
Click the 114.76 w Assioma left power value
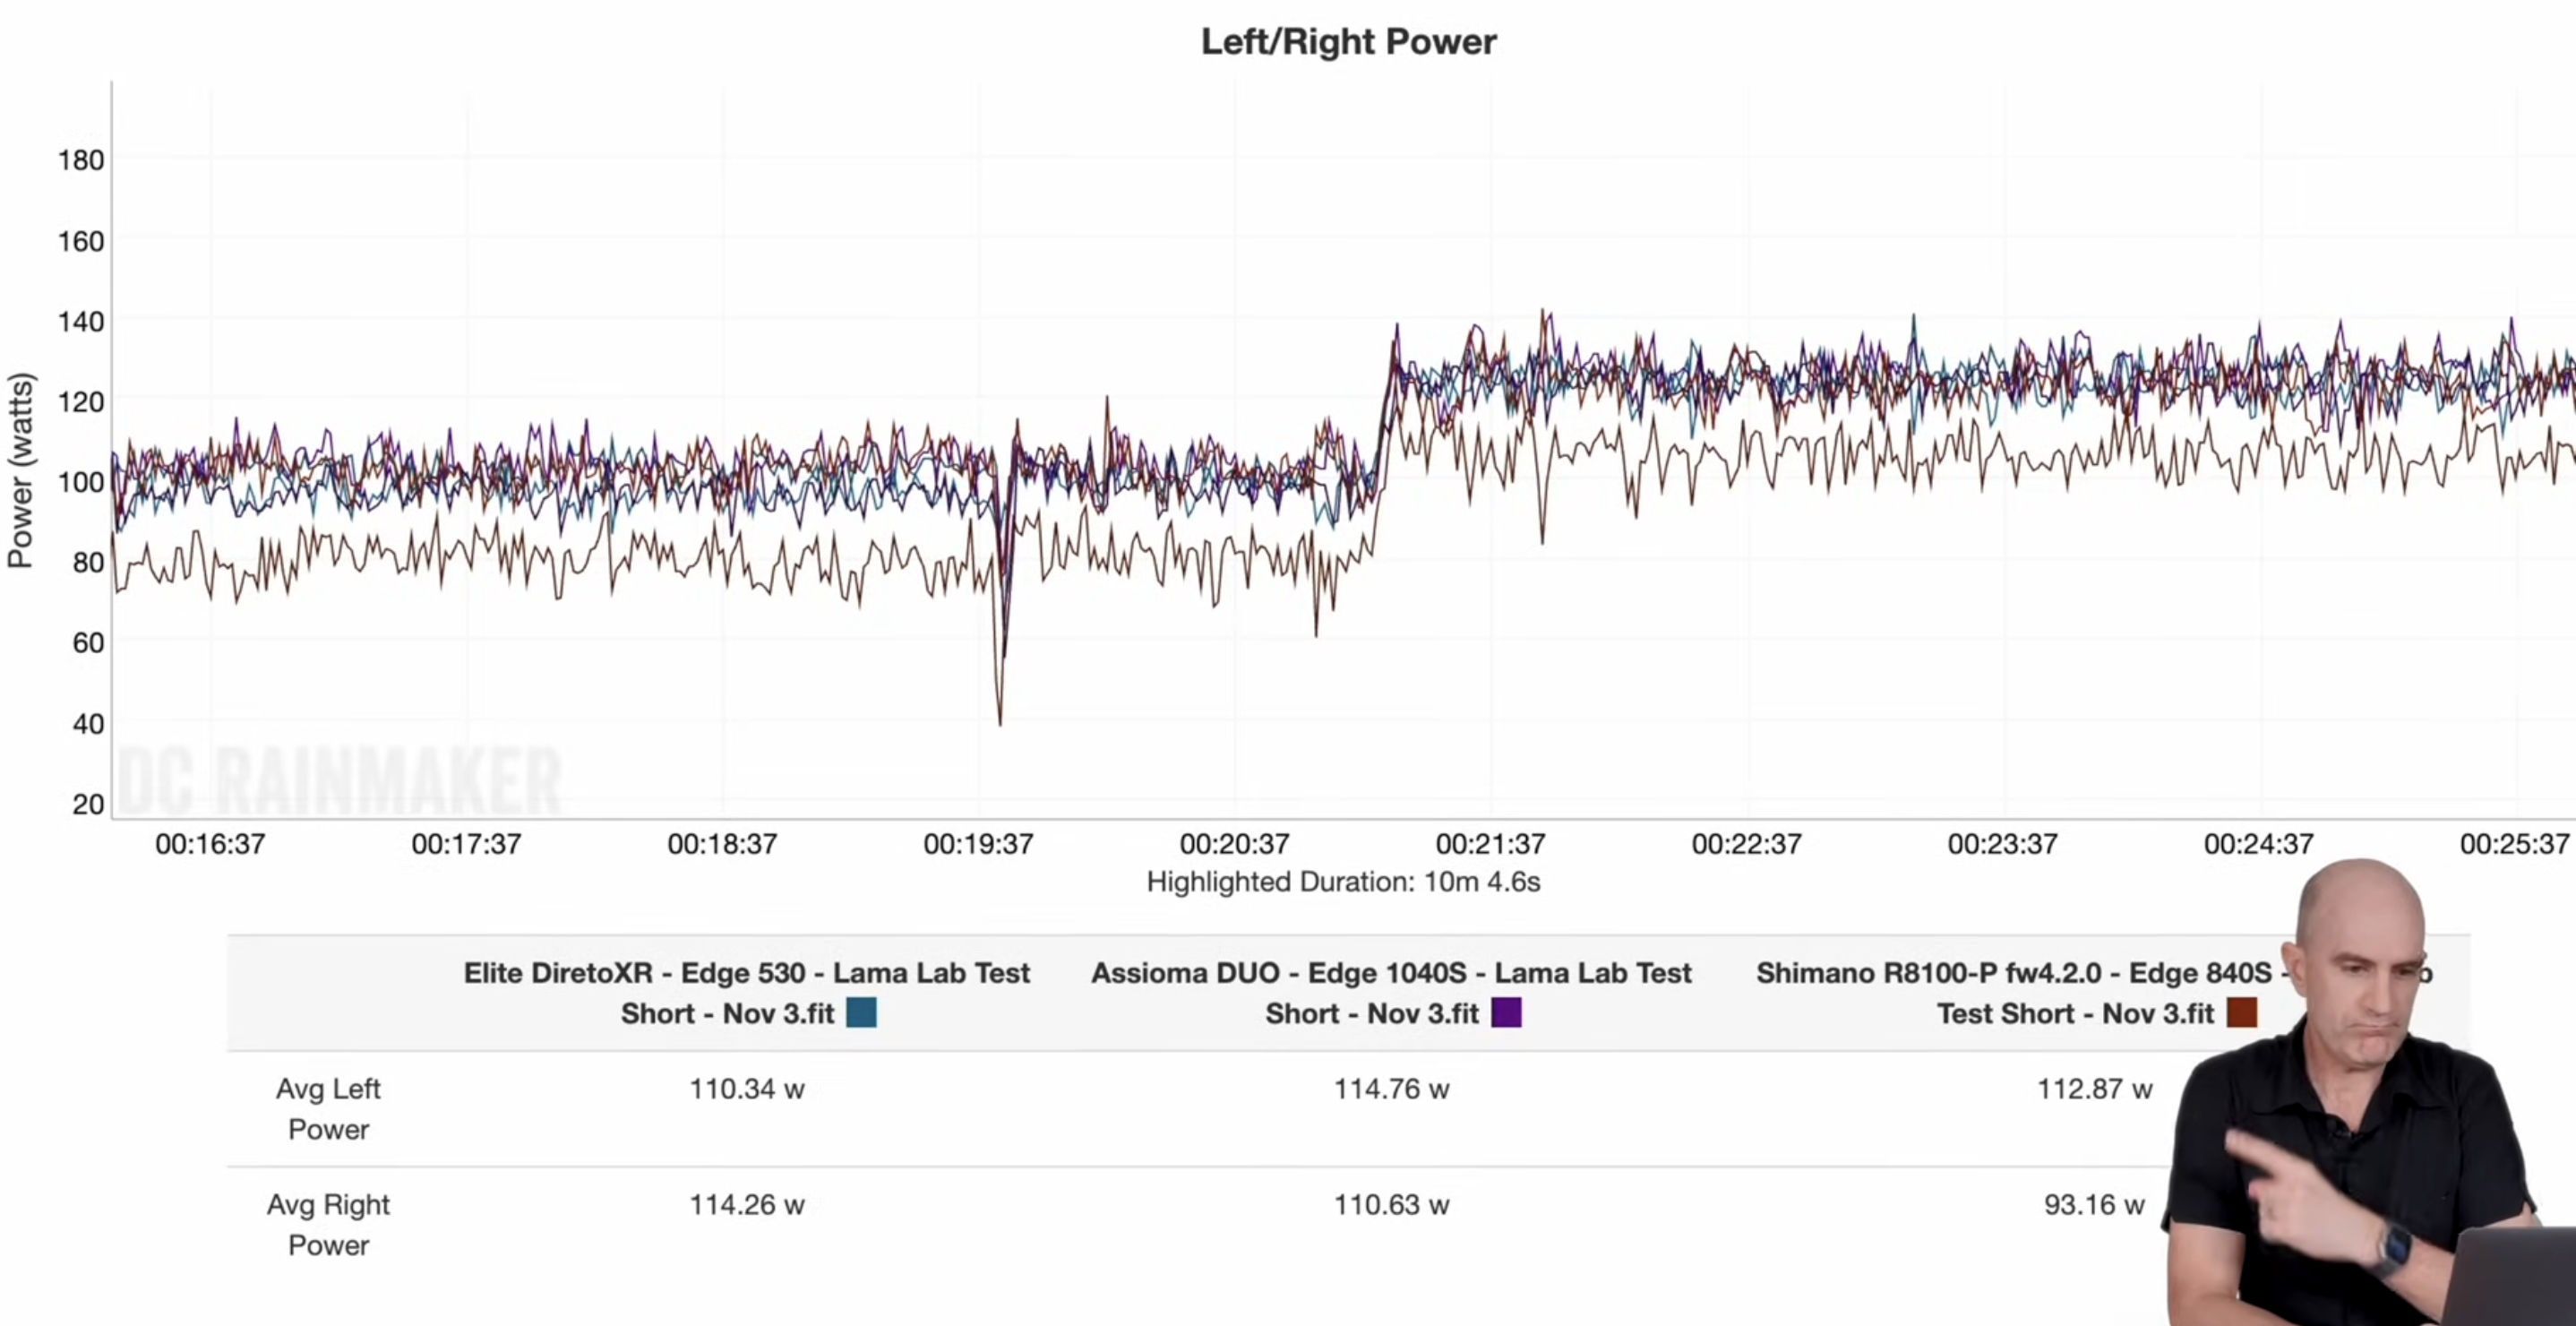coord(1391,1089)
